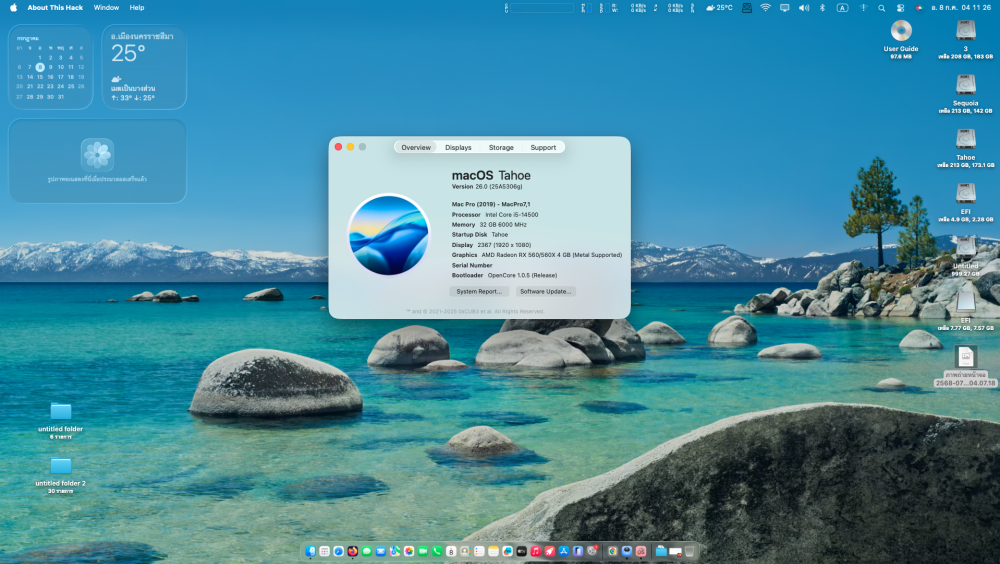
Task: Select the screenshot file on desktop
Action: (966, 356)
